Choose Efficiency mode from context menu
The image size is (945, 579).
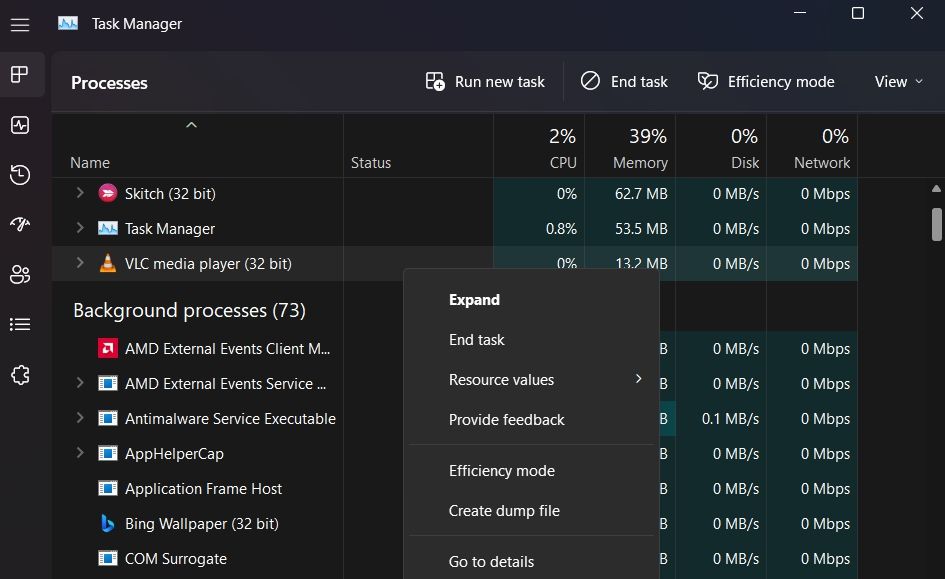tap(532, 471)
